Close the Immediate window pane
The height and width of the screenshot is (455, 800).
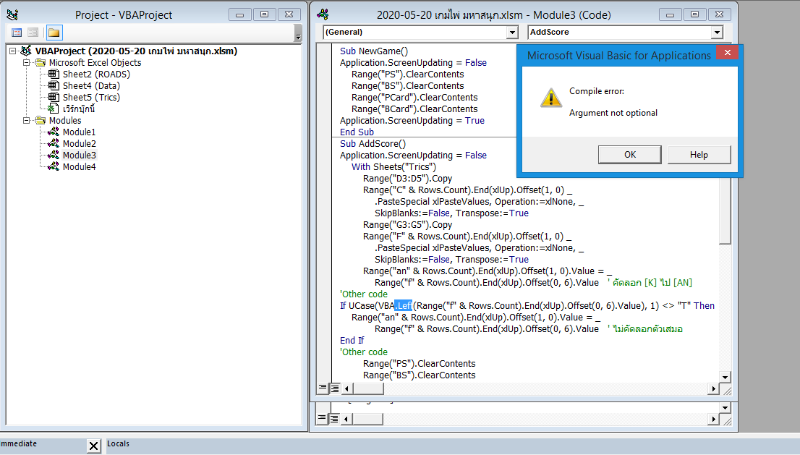coord(93,445)
